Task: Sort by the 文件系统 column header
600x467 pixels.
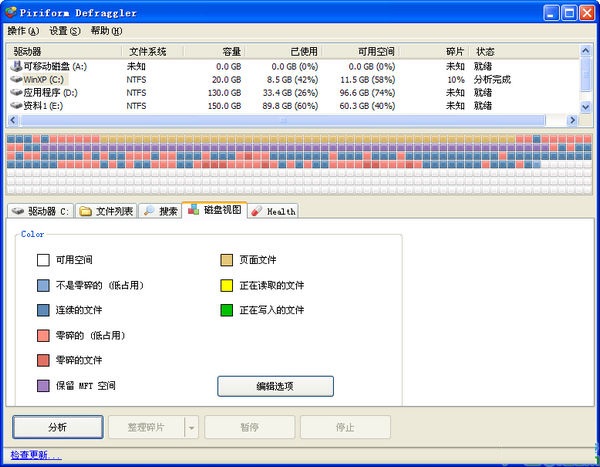Action: tap(152, 51)
